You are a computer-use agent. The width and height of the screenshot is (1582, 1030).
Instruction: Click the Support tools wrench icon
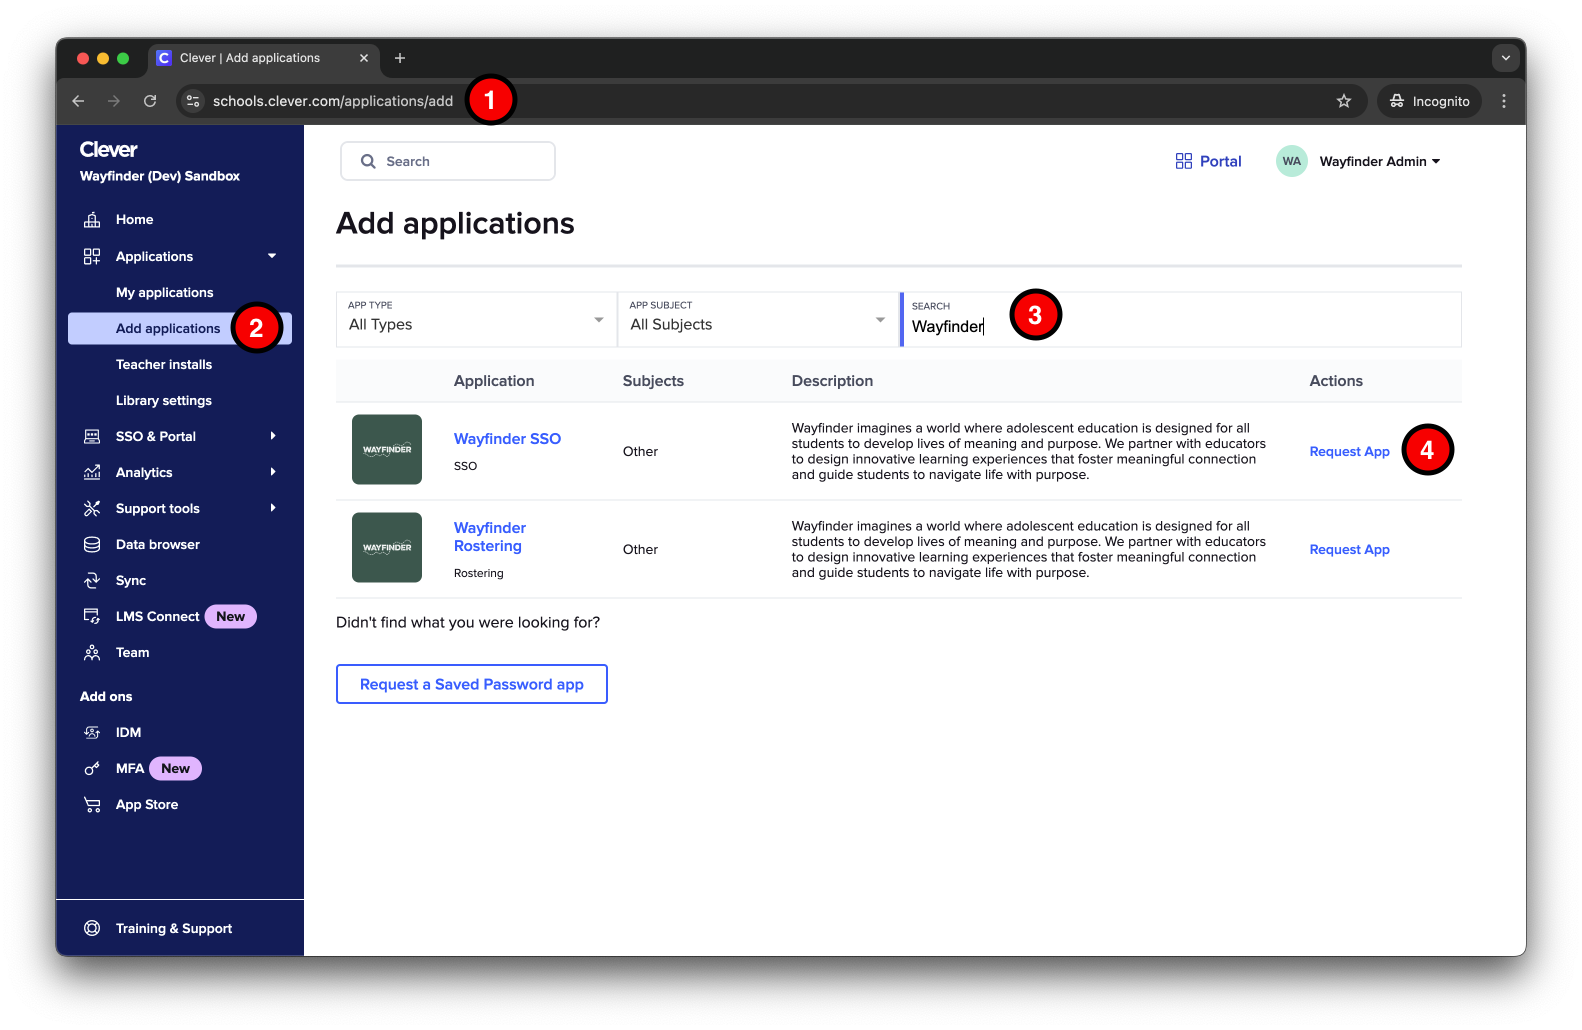click(92, 509)
